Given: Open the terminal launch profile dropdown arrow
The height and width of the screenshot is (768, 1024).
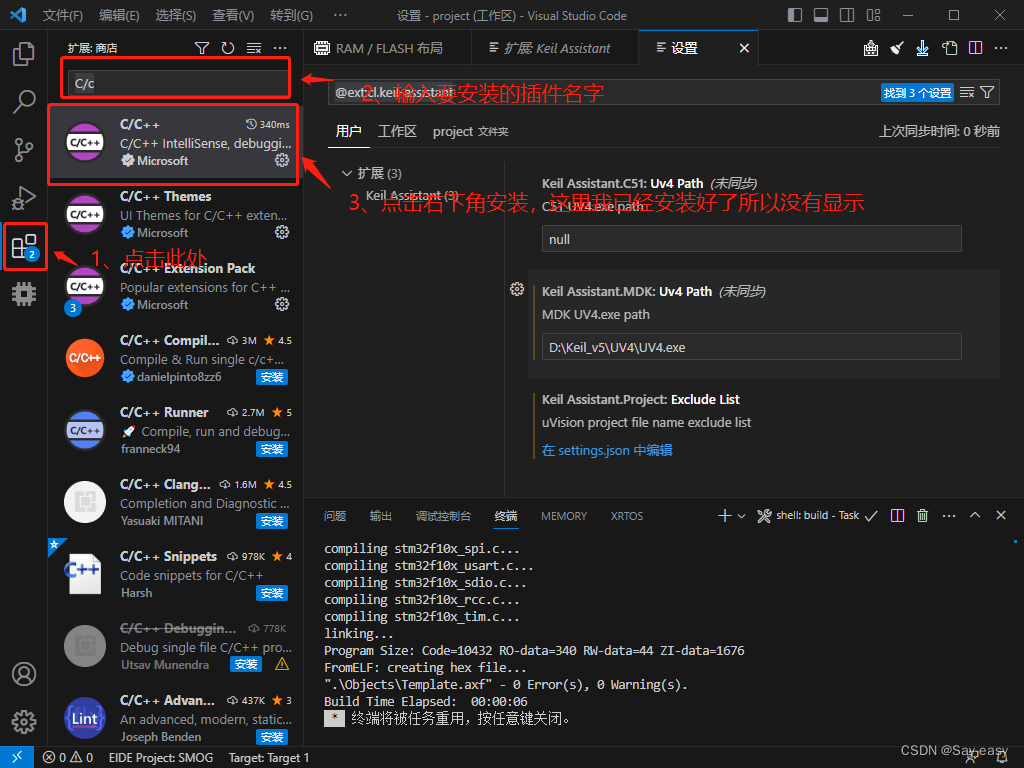Looking at the screenshot, I should coord(741,516).
